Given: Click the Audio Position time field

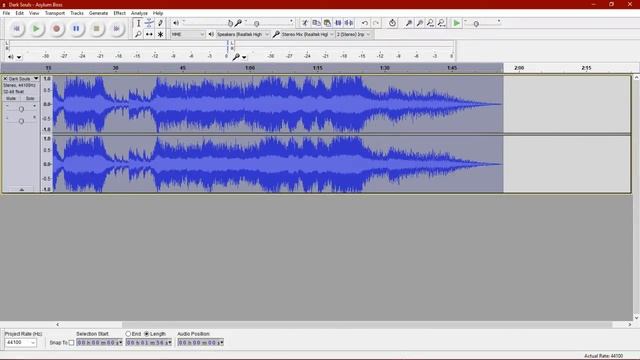Looking at the screenshot, I should 200,342.
